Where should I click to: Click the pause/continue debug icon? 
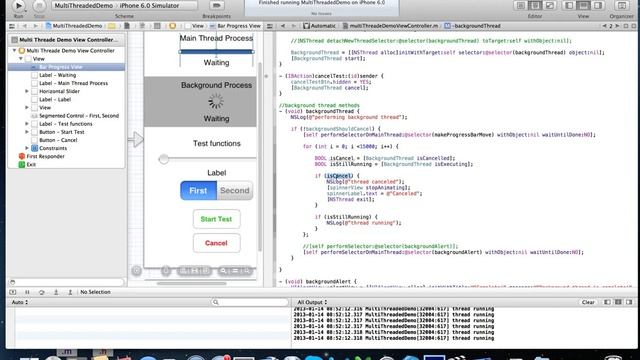point(27,292)
